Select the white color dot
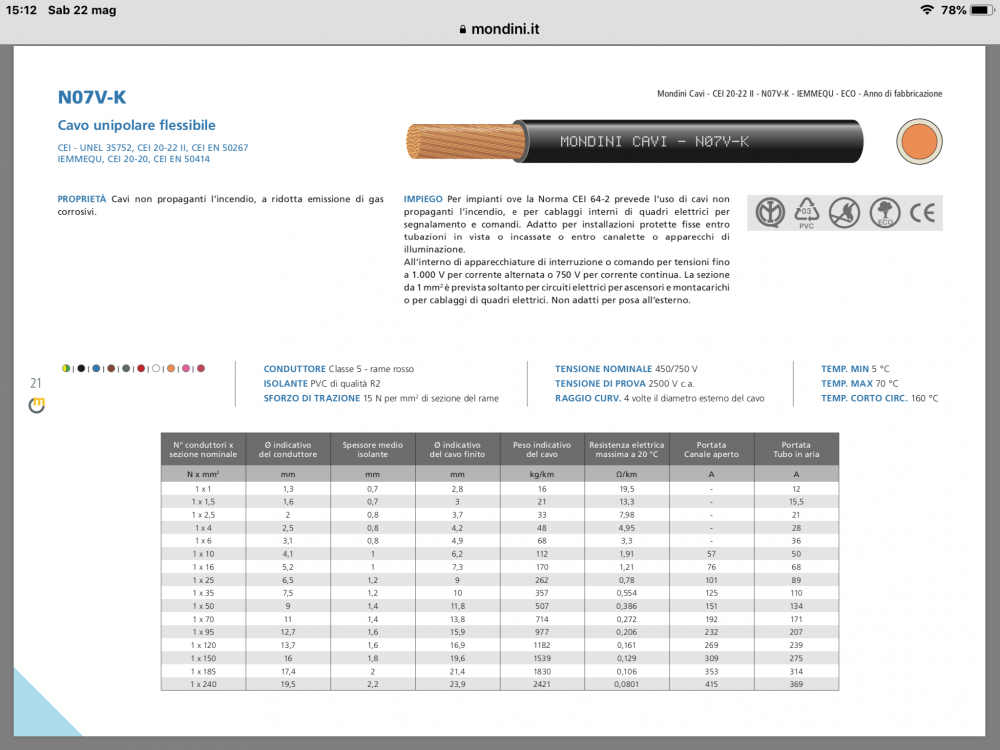The height and width of the screenshot is (750, 1000). click(156, 369)
